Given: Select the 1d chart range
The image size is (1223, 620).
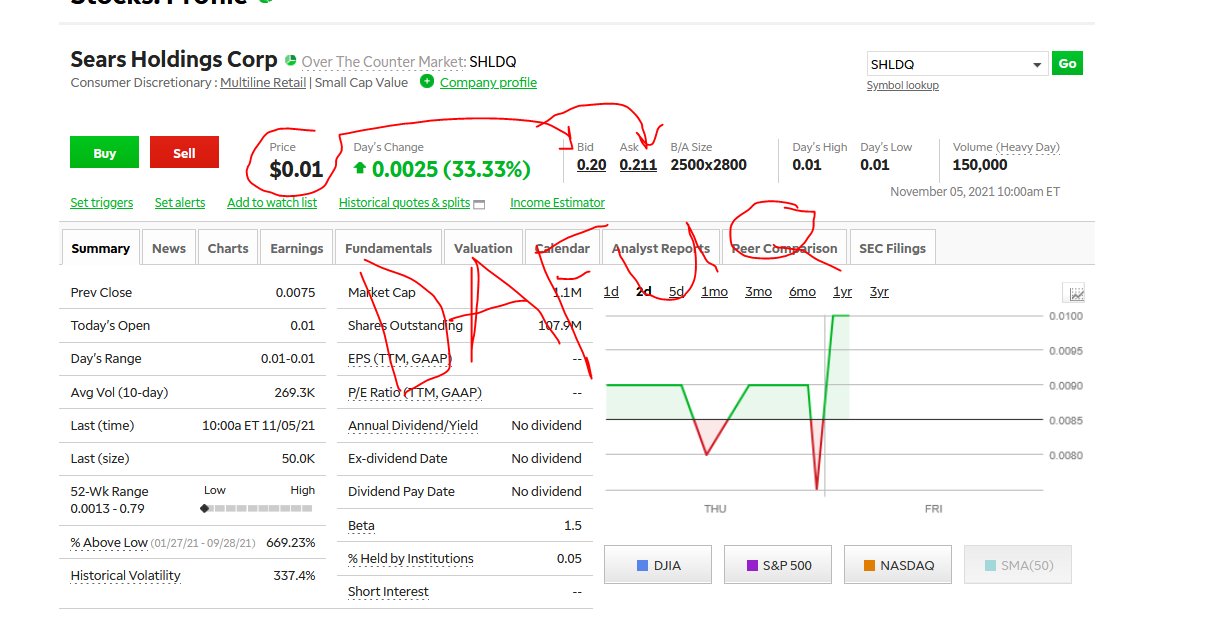Looking at the screenshot, I should 611,292.
